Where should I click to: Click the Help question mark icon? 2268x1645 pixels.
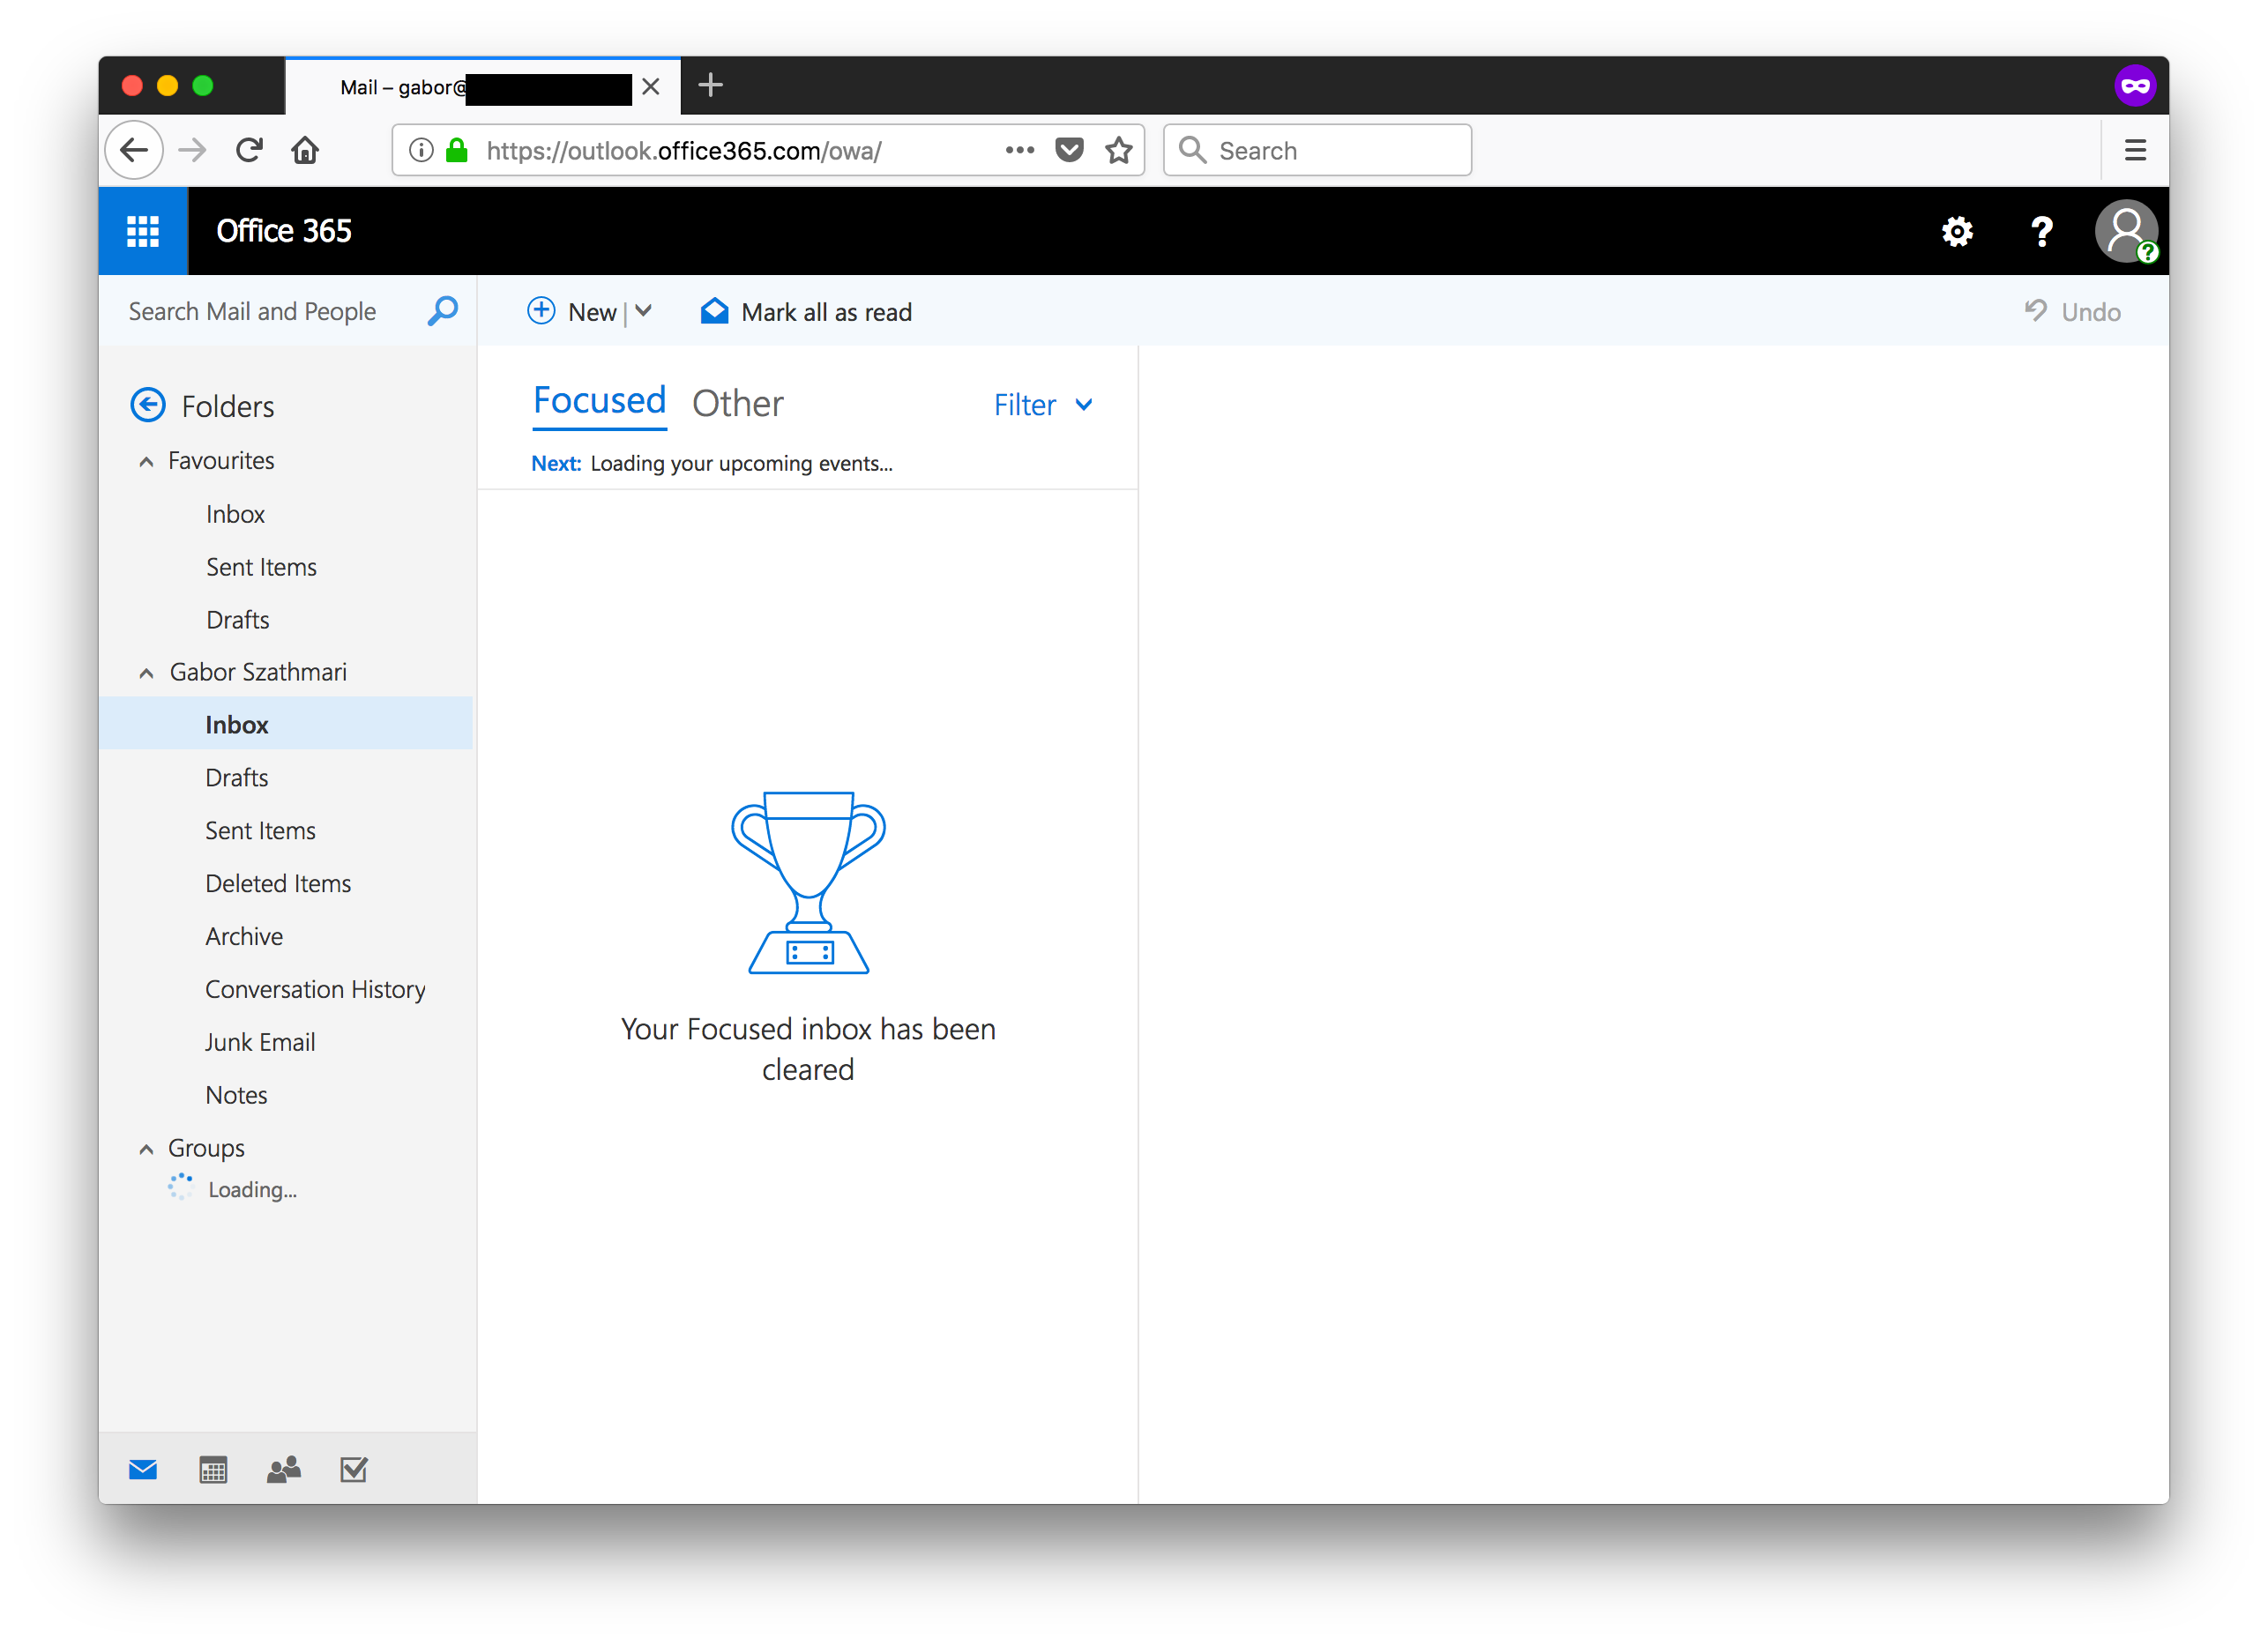point(2039,229)
